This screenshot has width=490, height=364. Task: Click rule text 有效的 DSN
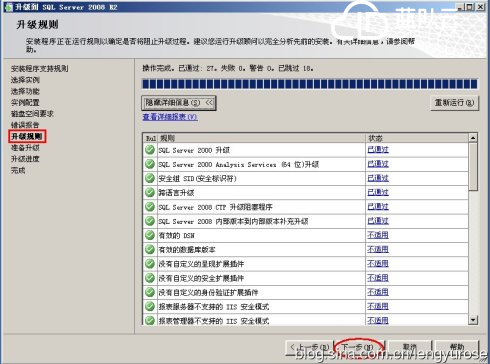[x=176, y=236]
